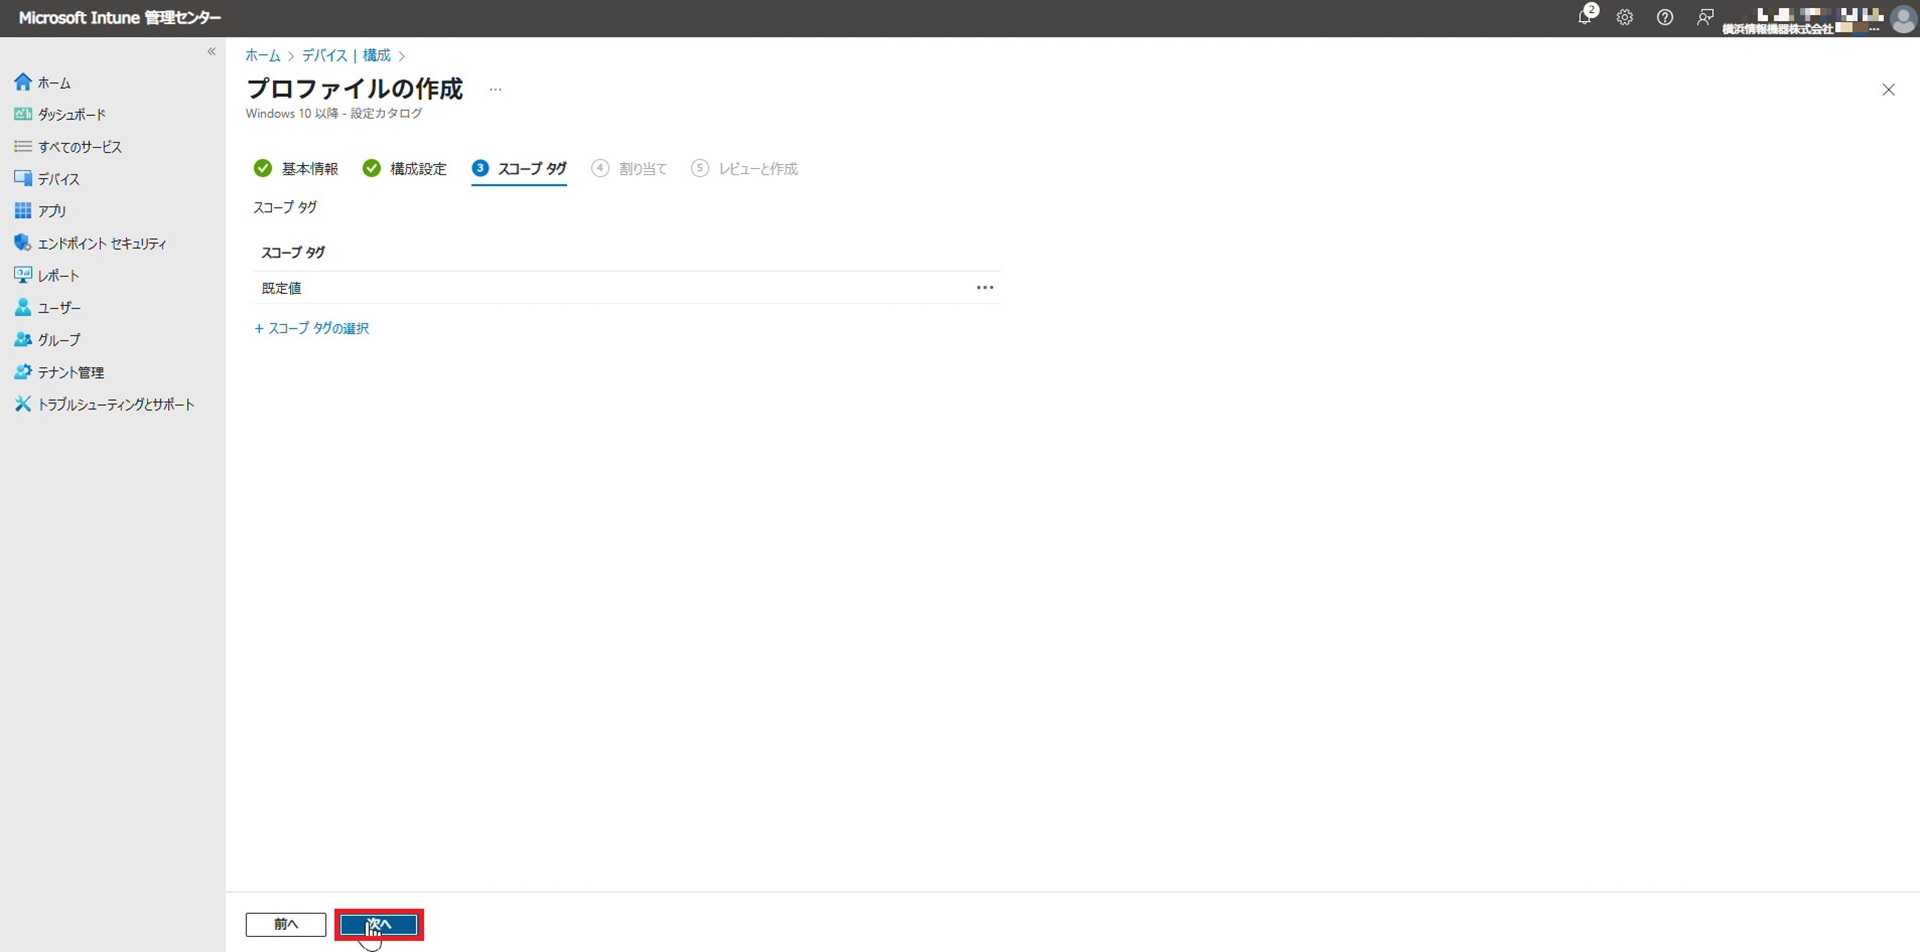Open the feedback icon in header
Screen dimensions: 1920x952
pyautogui.click(x=1705, y=18)
